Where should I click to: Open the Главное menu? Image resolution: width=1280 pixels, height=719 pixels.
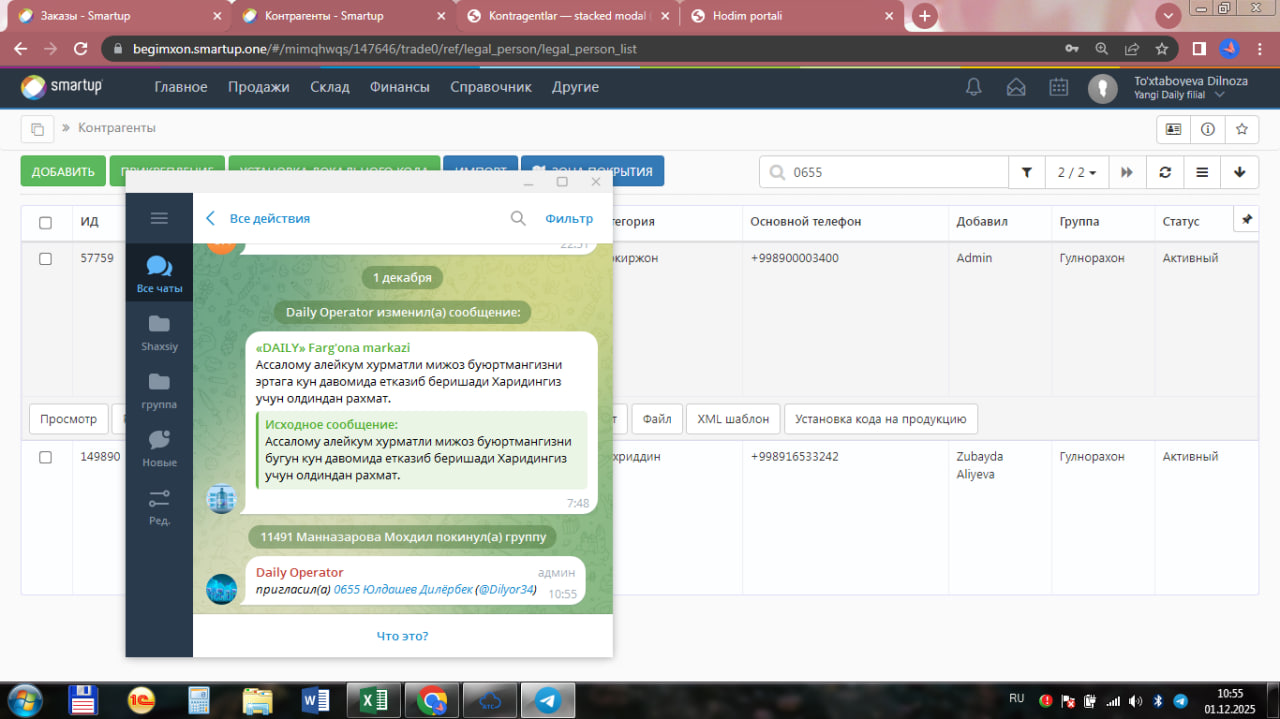click(181, 87)
